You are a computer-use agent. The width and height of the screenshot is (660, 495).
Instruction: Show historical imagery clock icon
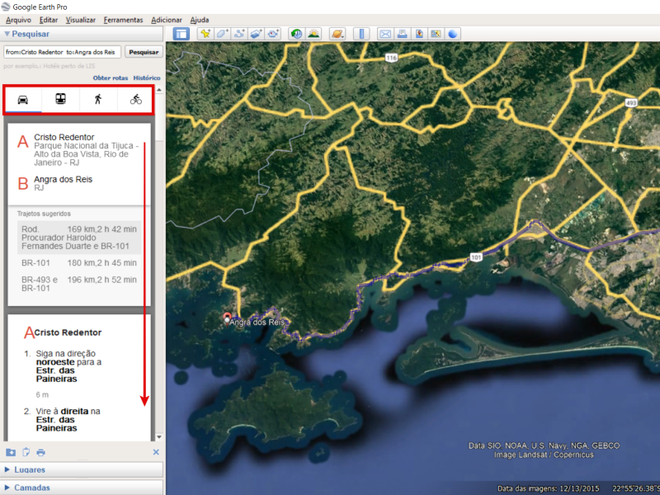297,34
